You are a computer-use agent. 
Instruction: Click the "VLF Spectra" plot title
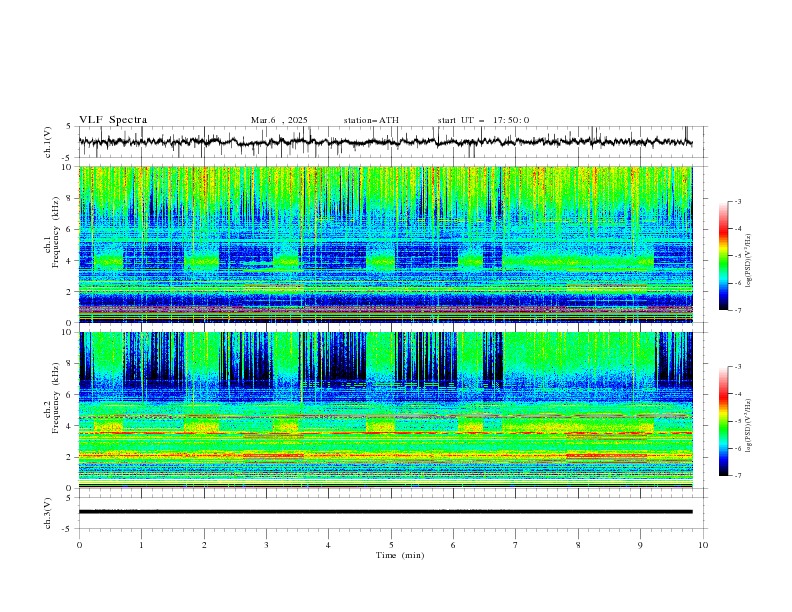pos(113,120)
